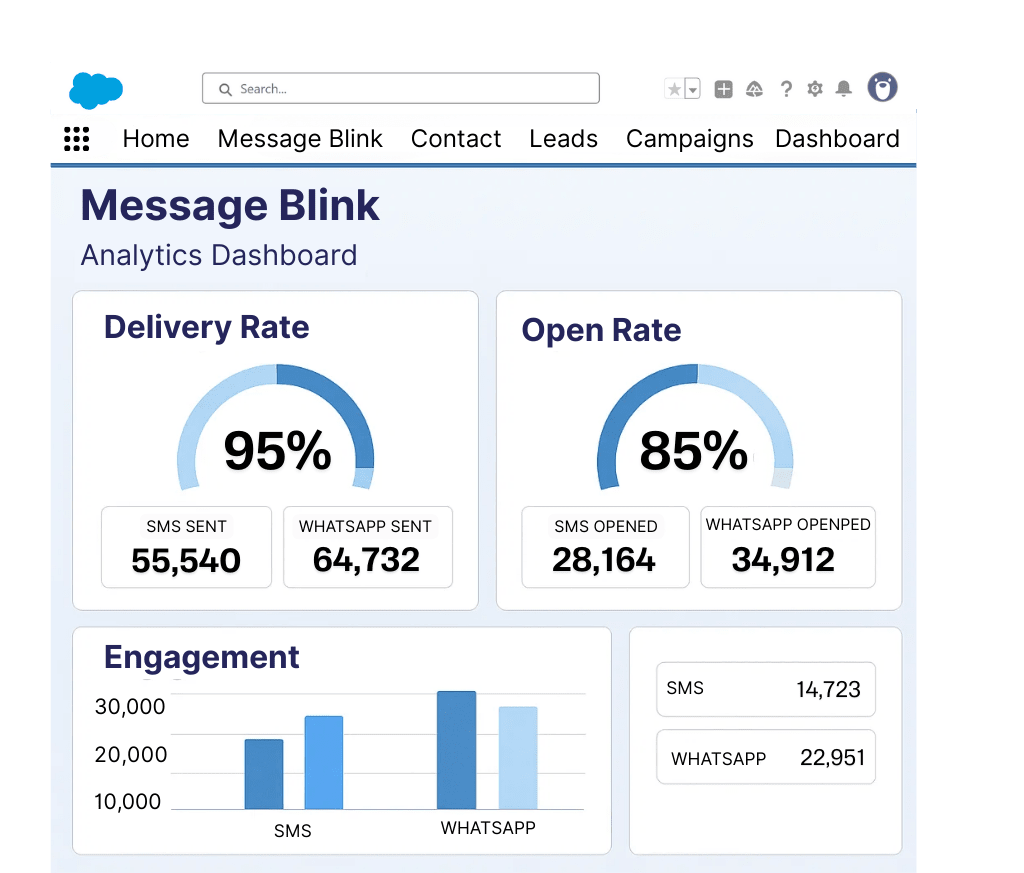The width and height of the screenshot is (1024, 873).
Task: Click the Salesforce cloud logo
Action: 96,90
